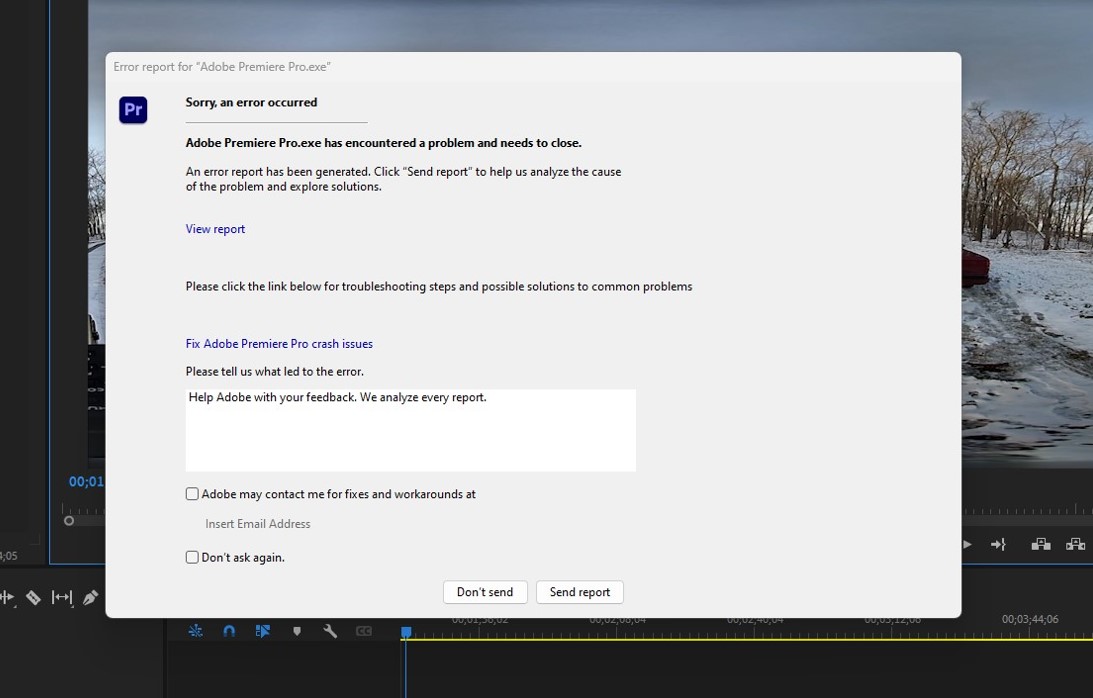Click the Send report button
This screenshot has width=1093, height=698.
(x=579, y=591)
